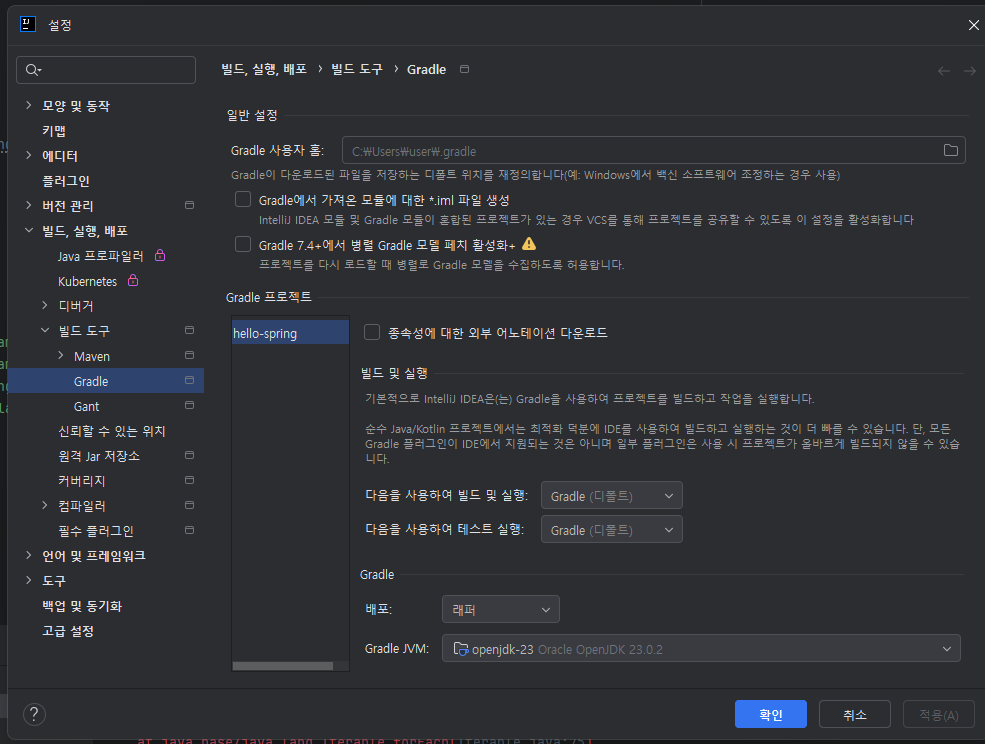This screenshot has width=985, height=744.
Task: Expand 도구 tree node
Action: (x=28, y=580)
